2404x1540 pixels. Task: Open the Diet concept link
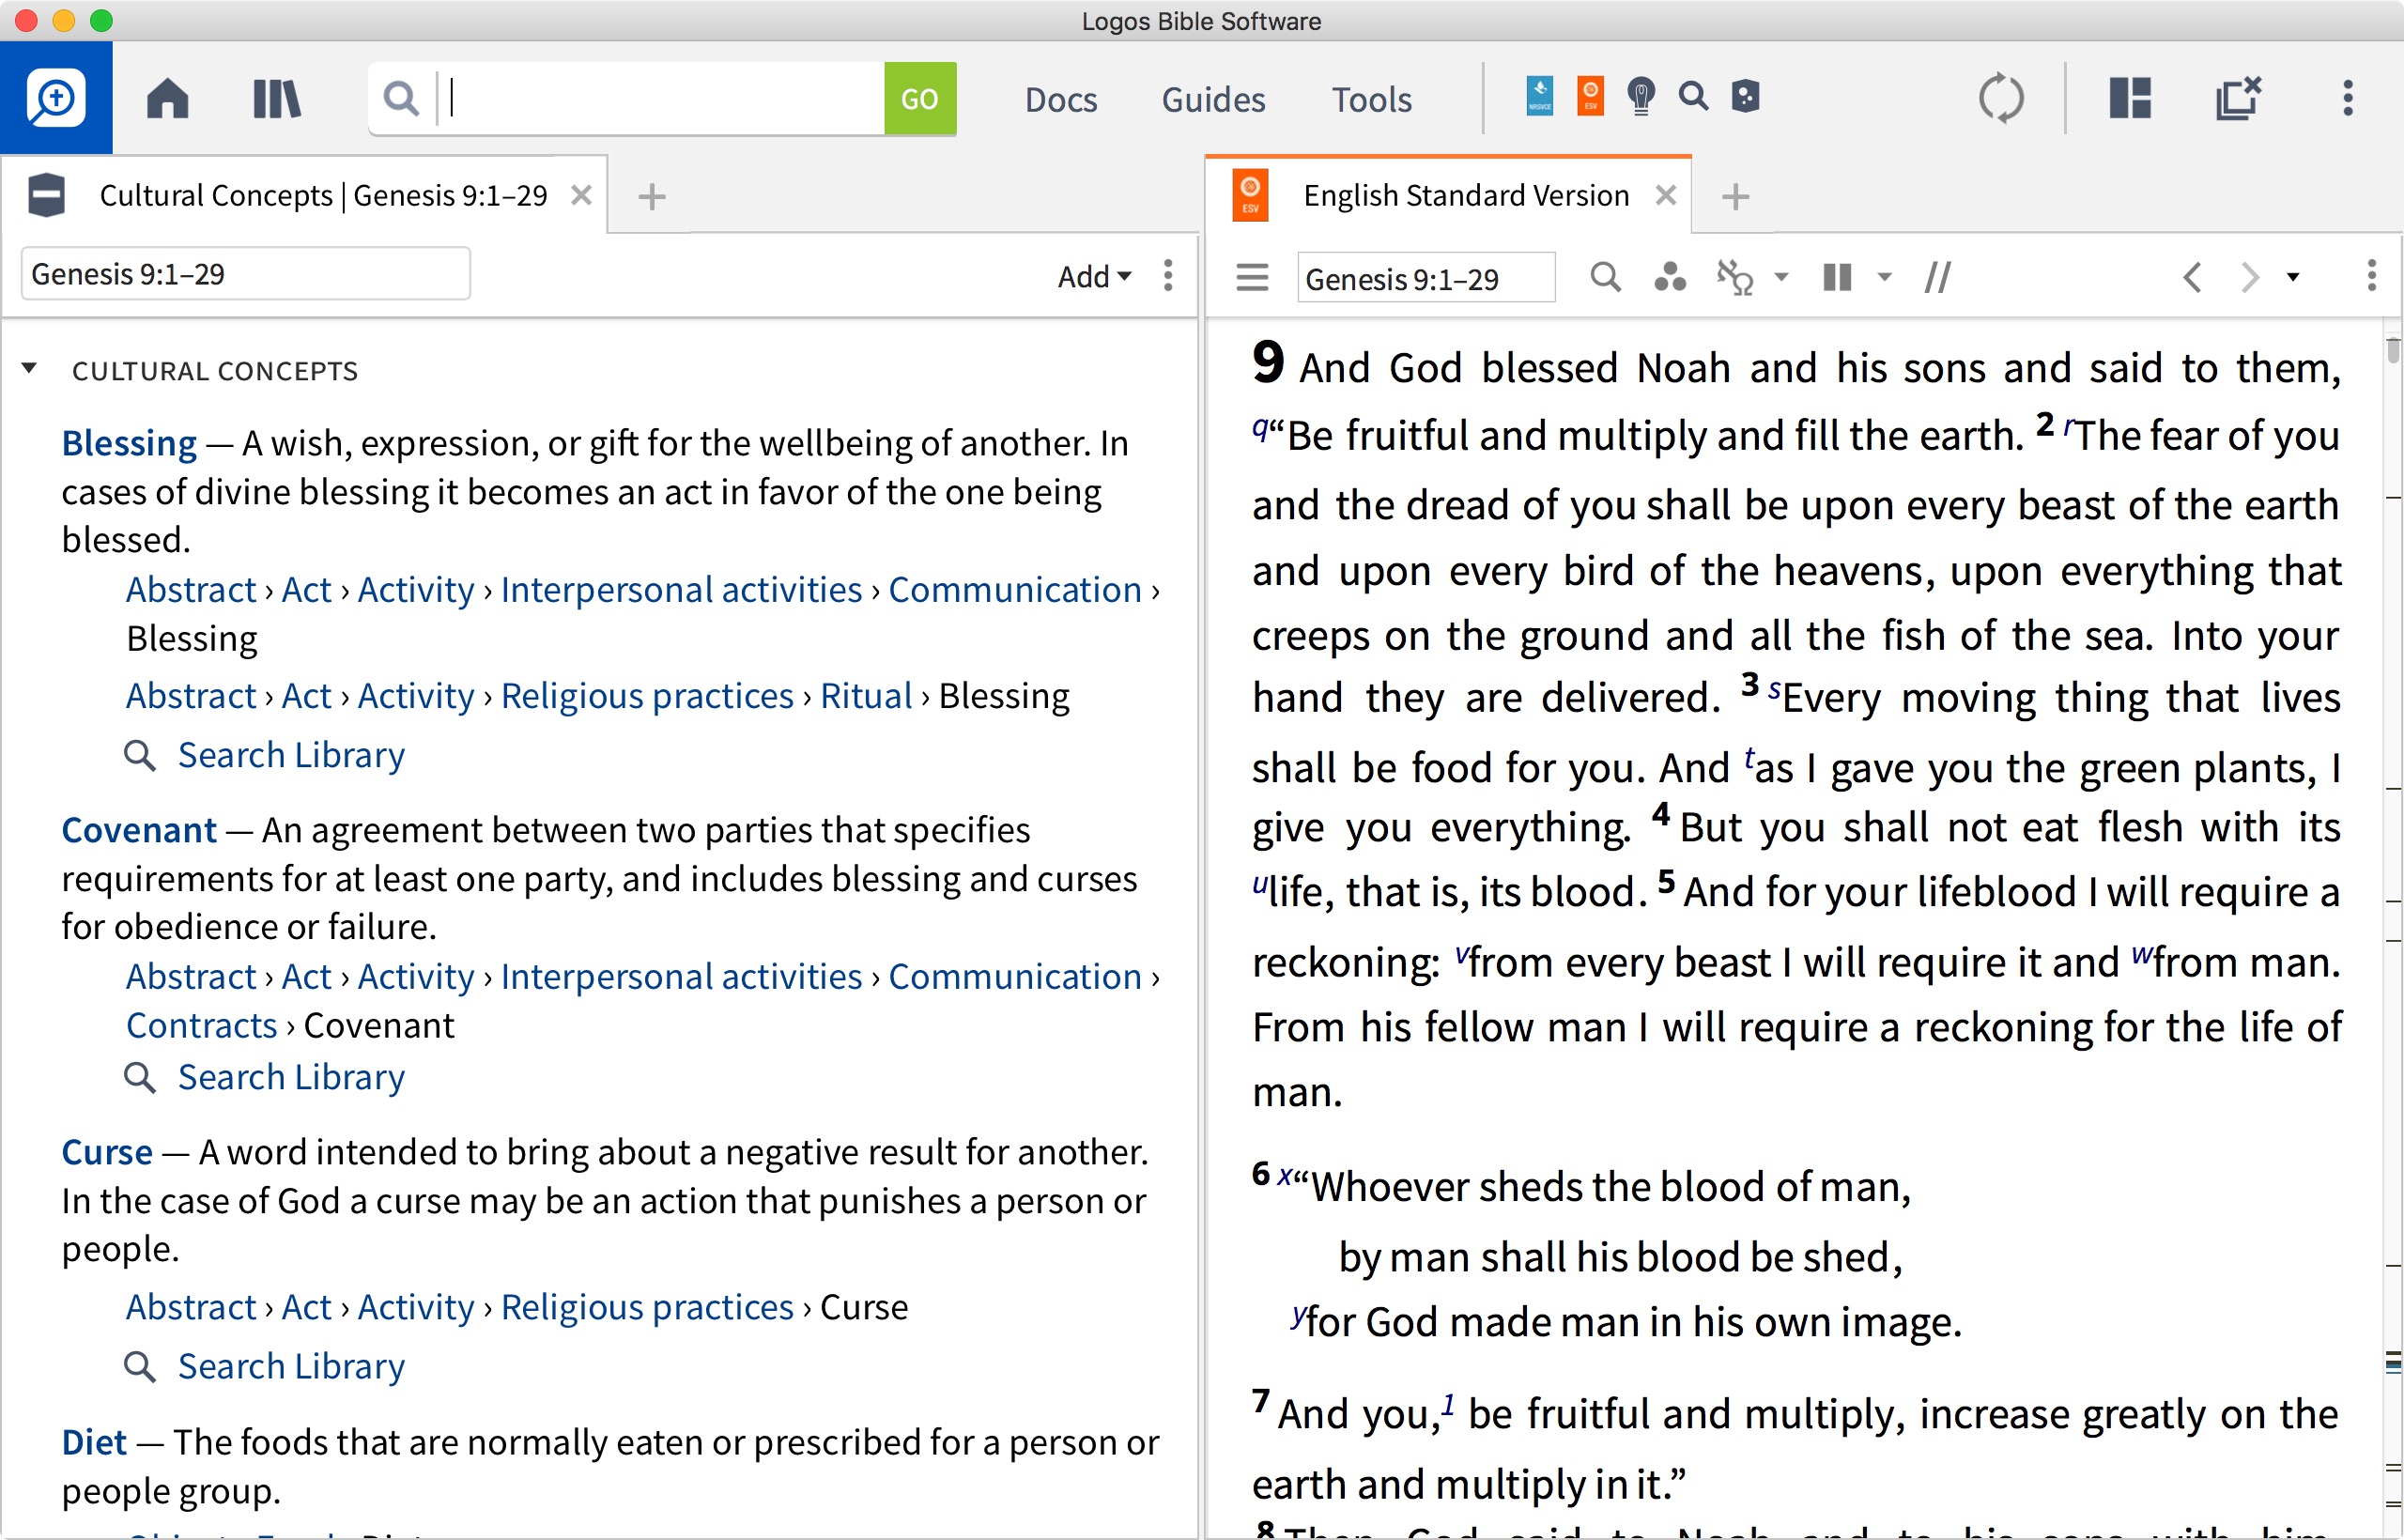[x=94, y=1442]
